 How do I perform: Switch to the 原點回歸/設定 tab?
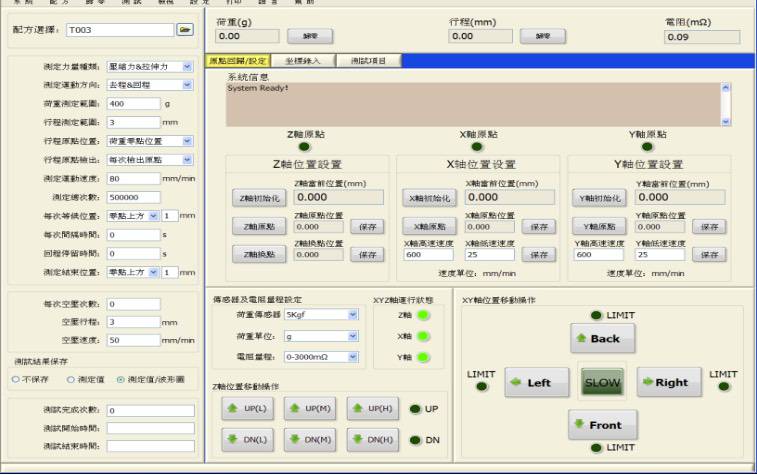click(x=238, y=61)
